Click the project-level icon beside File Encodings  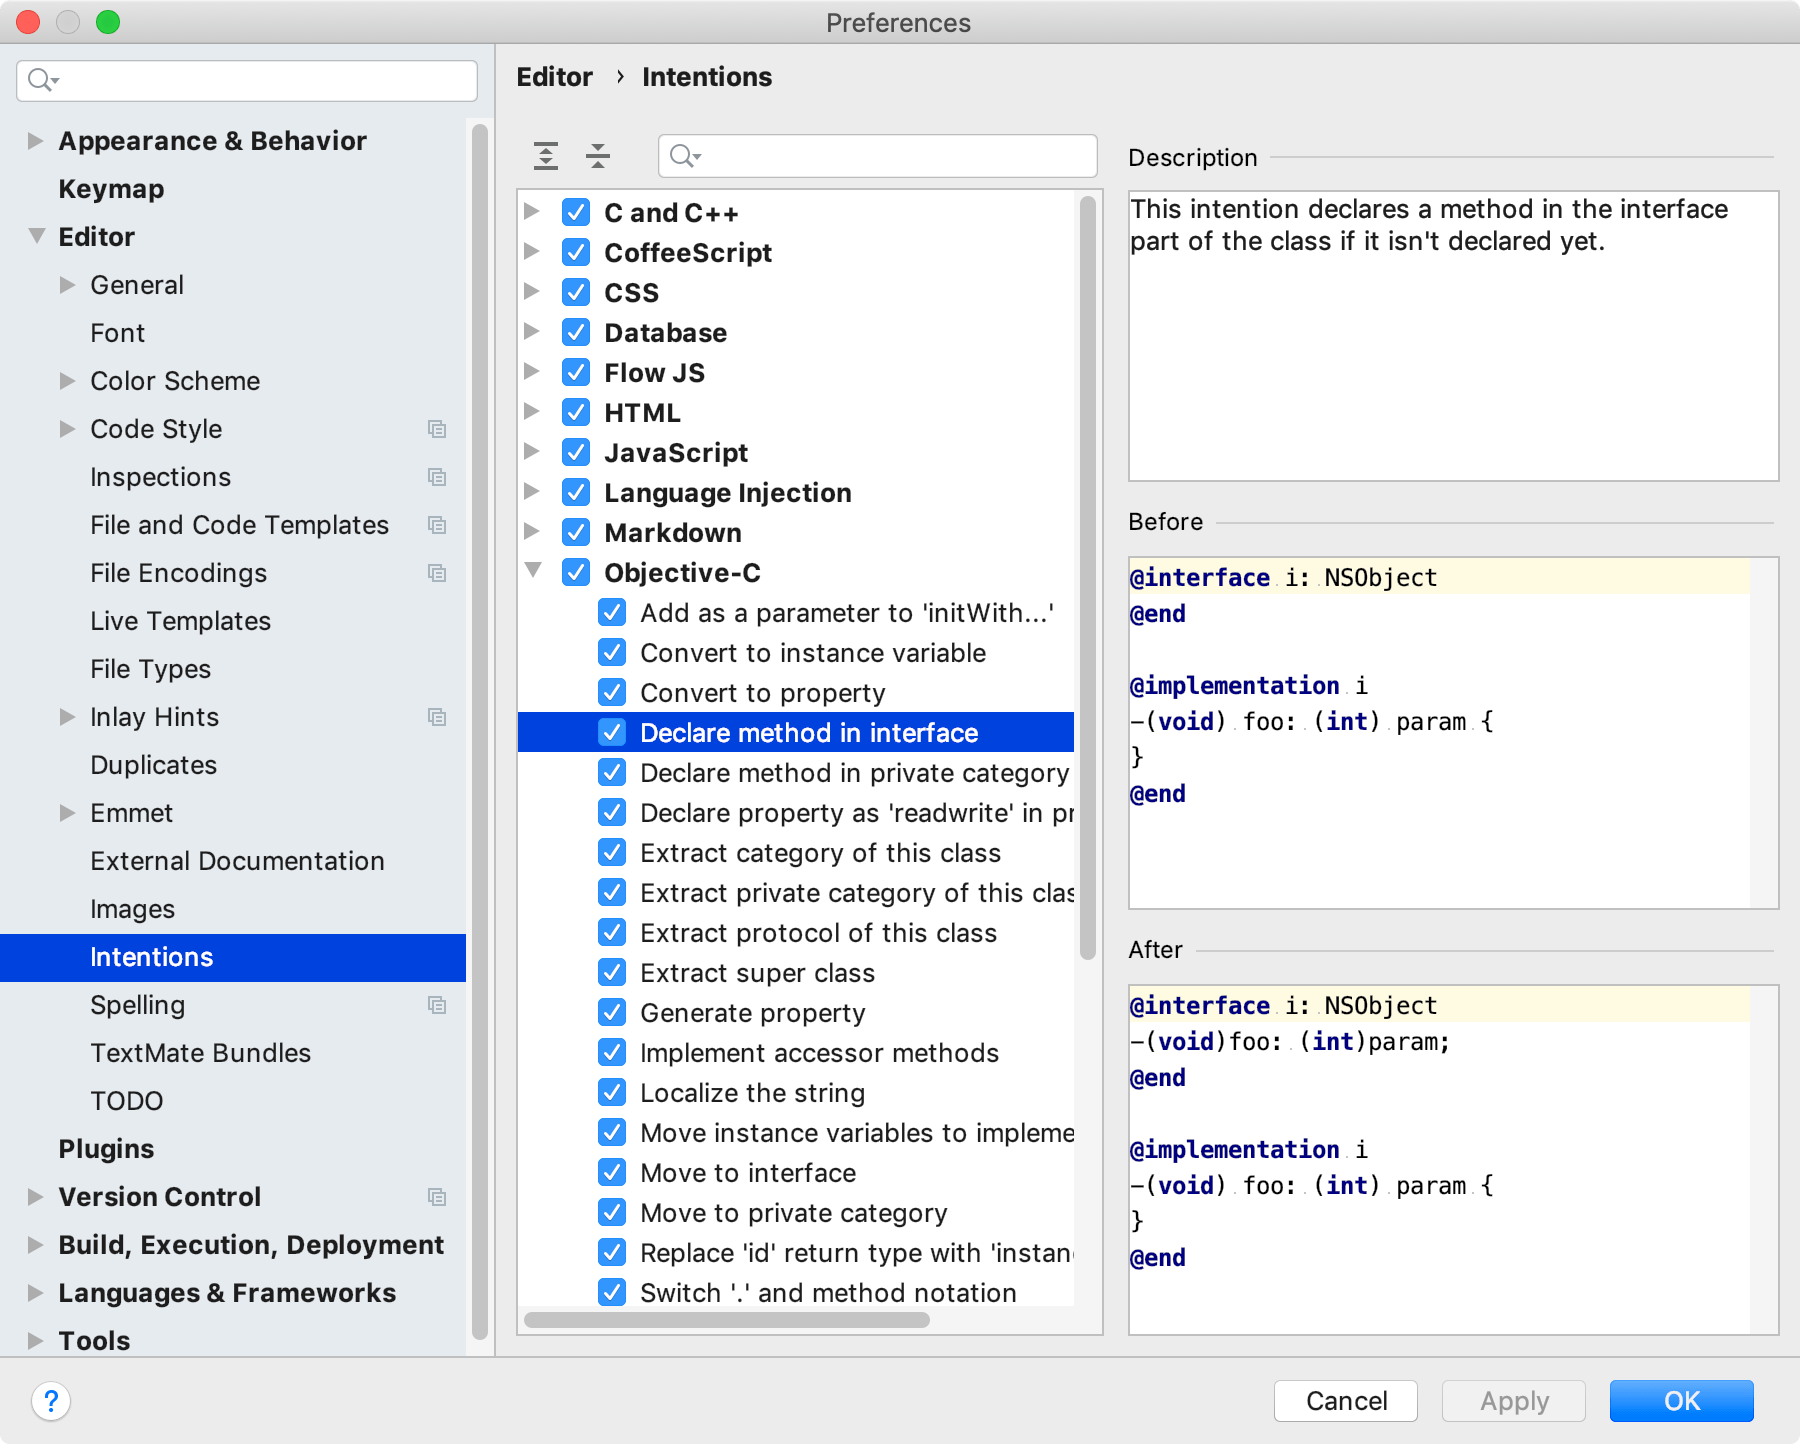[437, 573]
